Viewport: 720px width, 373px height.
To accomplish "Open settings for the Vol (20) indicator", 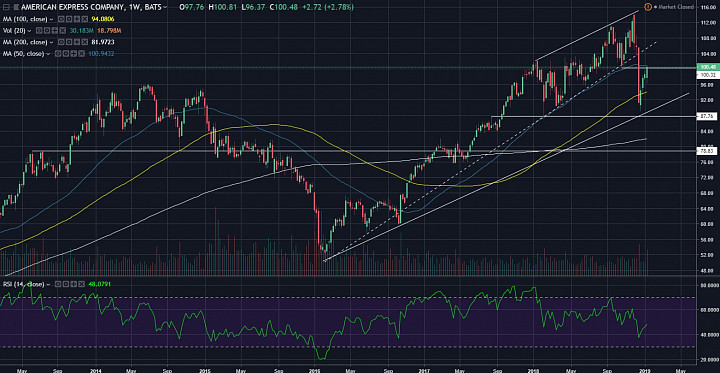I will pos(47,30).
